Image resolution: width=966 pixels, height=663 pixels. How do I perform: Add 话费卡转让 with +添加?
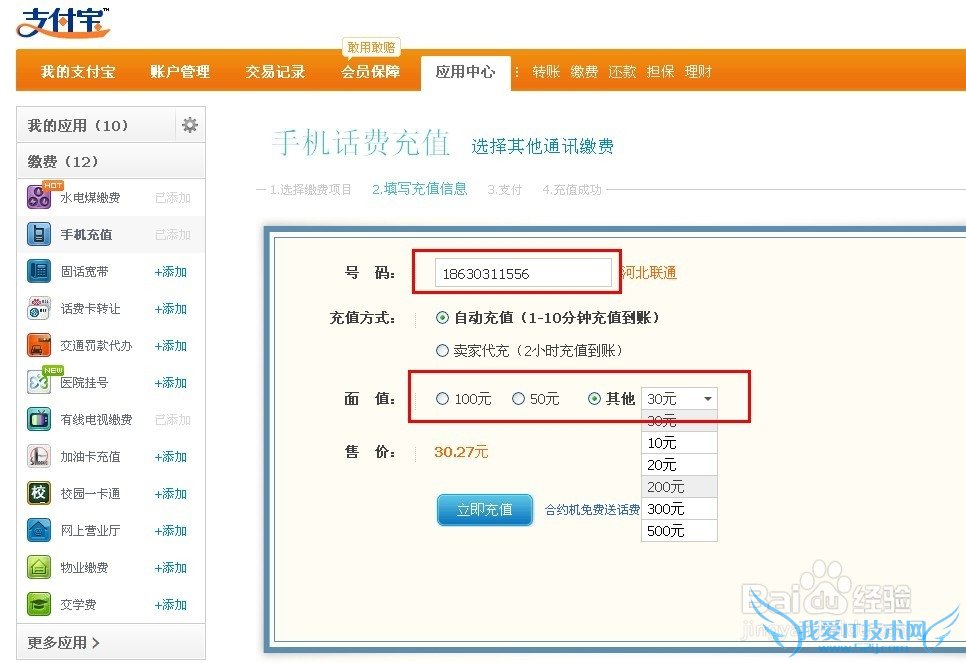tap(171, 309)
